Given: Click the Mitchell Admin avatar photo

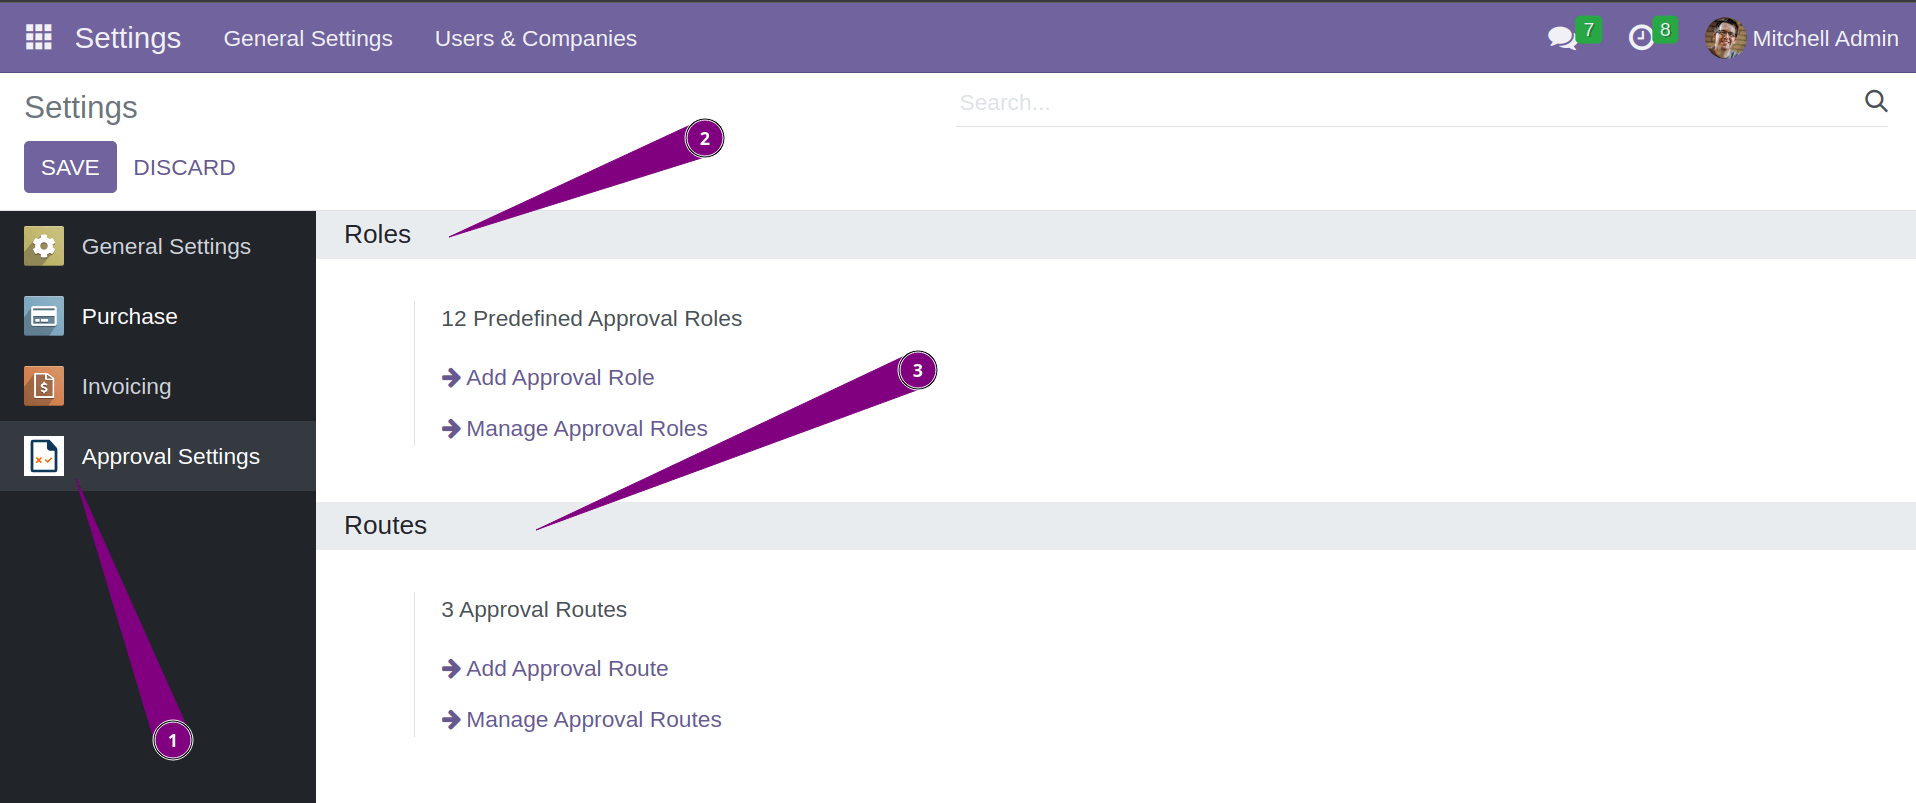Looking at the screenshot, I should (1724, 38).
